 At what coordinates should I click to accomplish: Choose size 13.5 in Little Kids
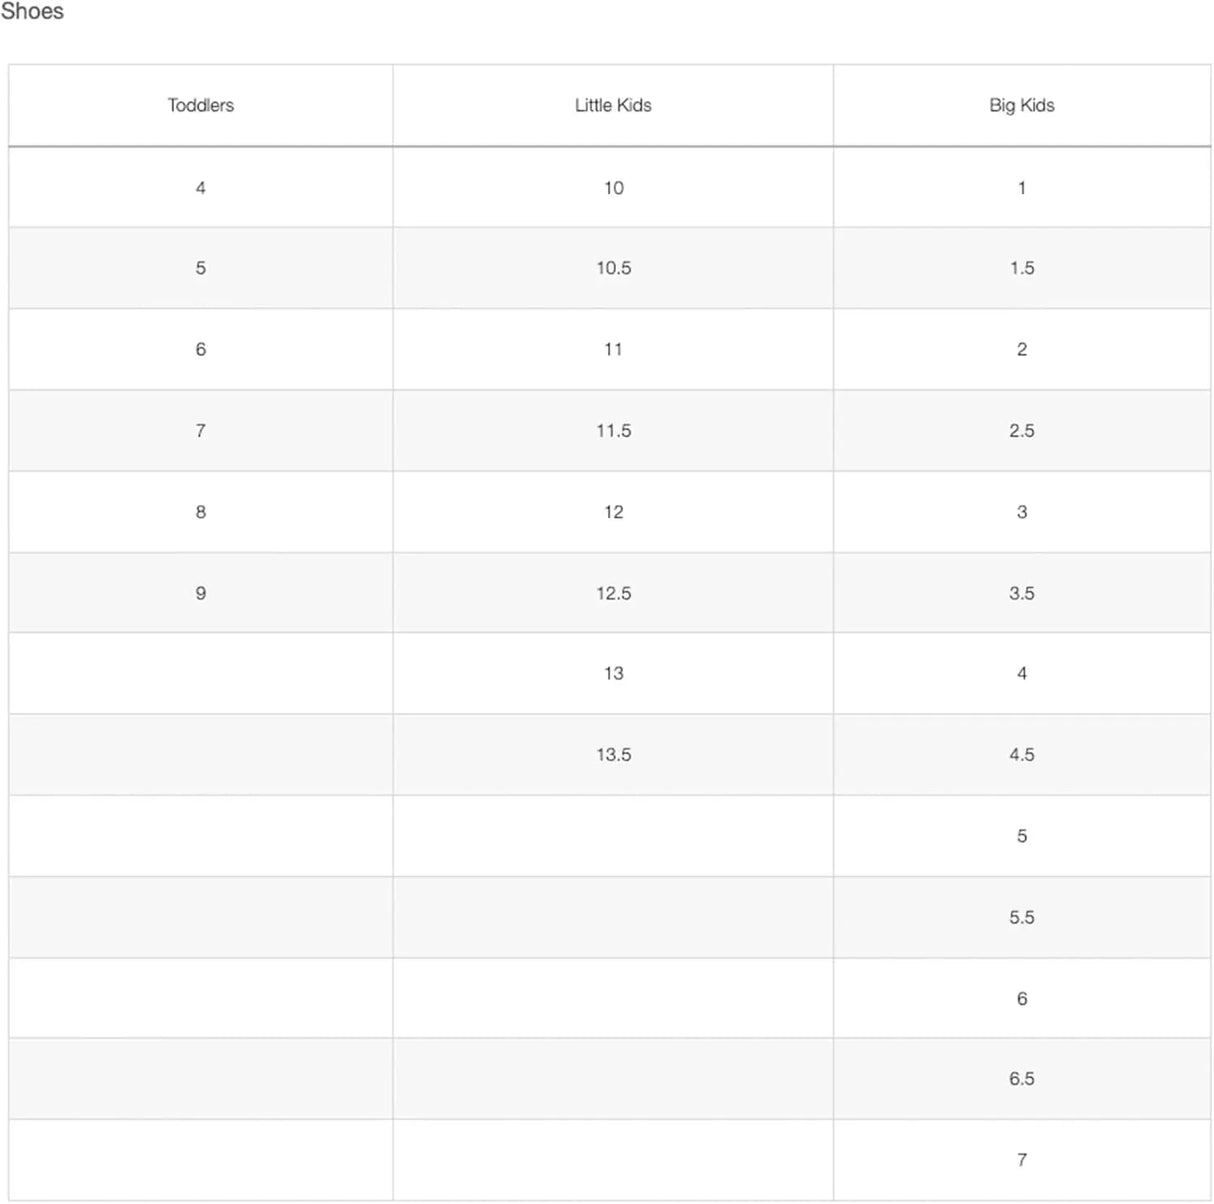[x=613, y=755]
